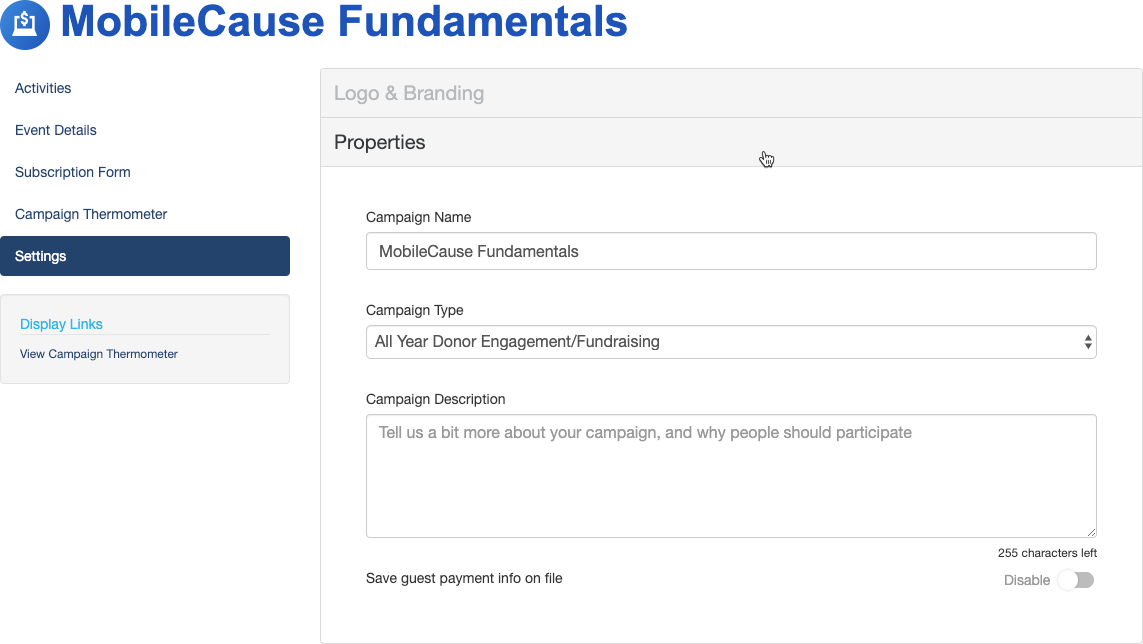Image resolution: width=1143 pixels, height=644 pixels.
Task: Click into the Campaign Name field
Action: tap(731, 251)
